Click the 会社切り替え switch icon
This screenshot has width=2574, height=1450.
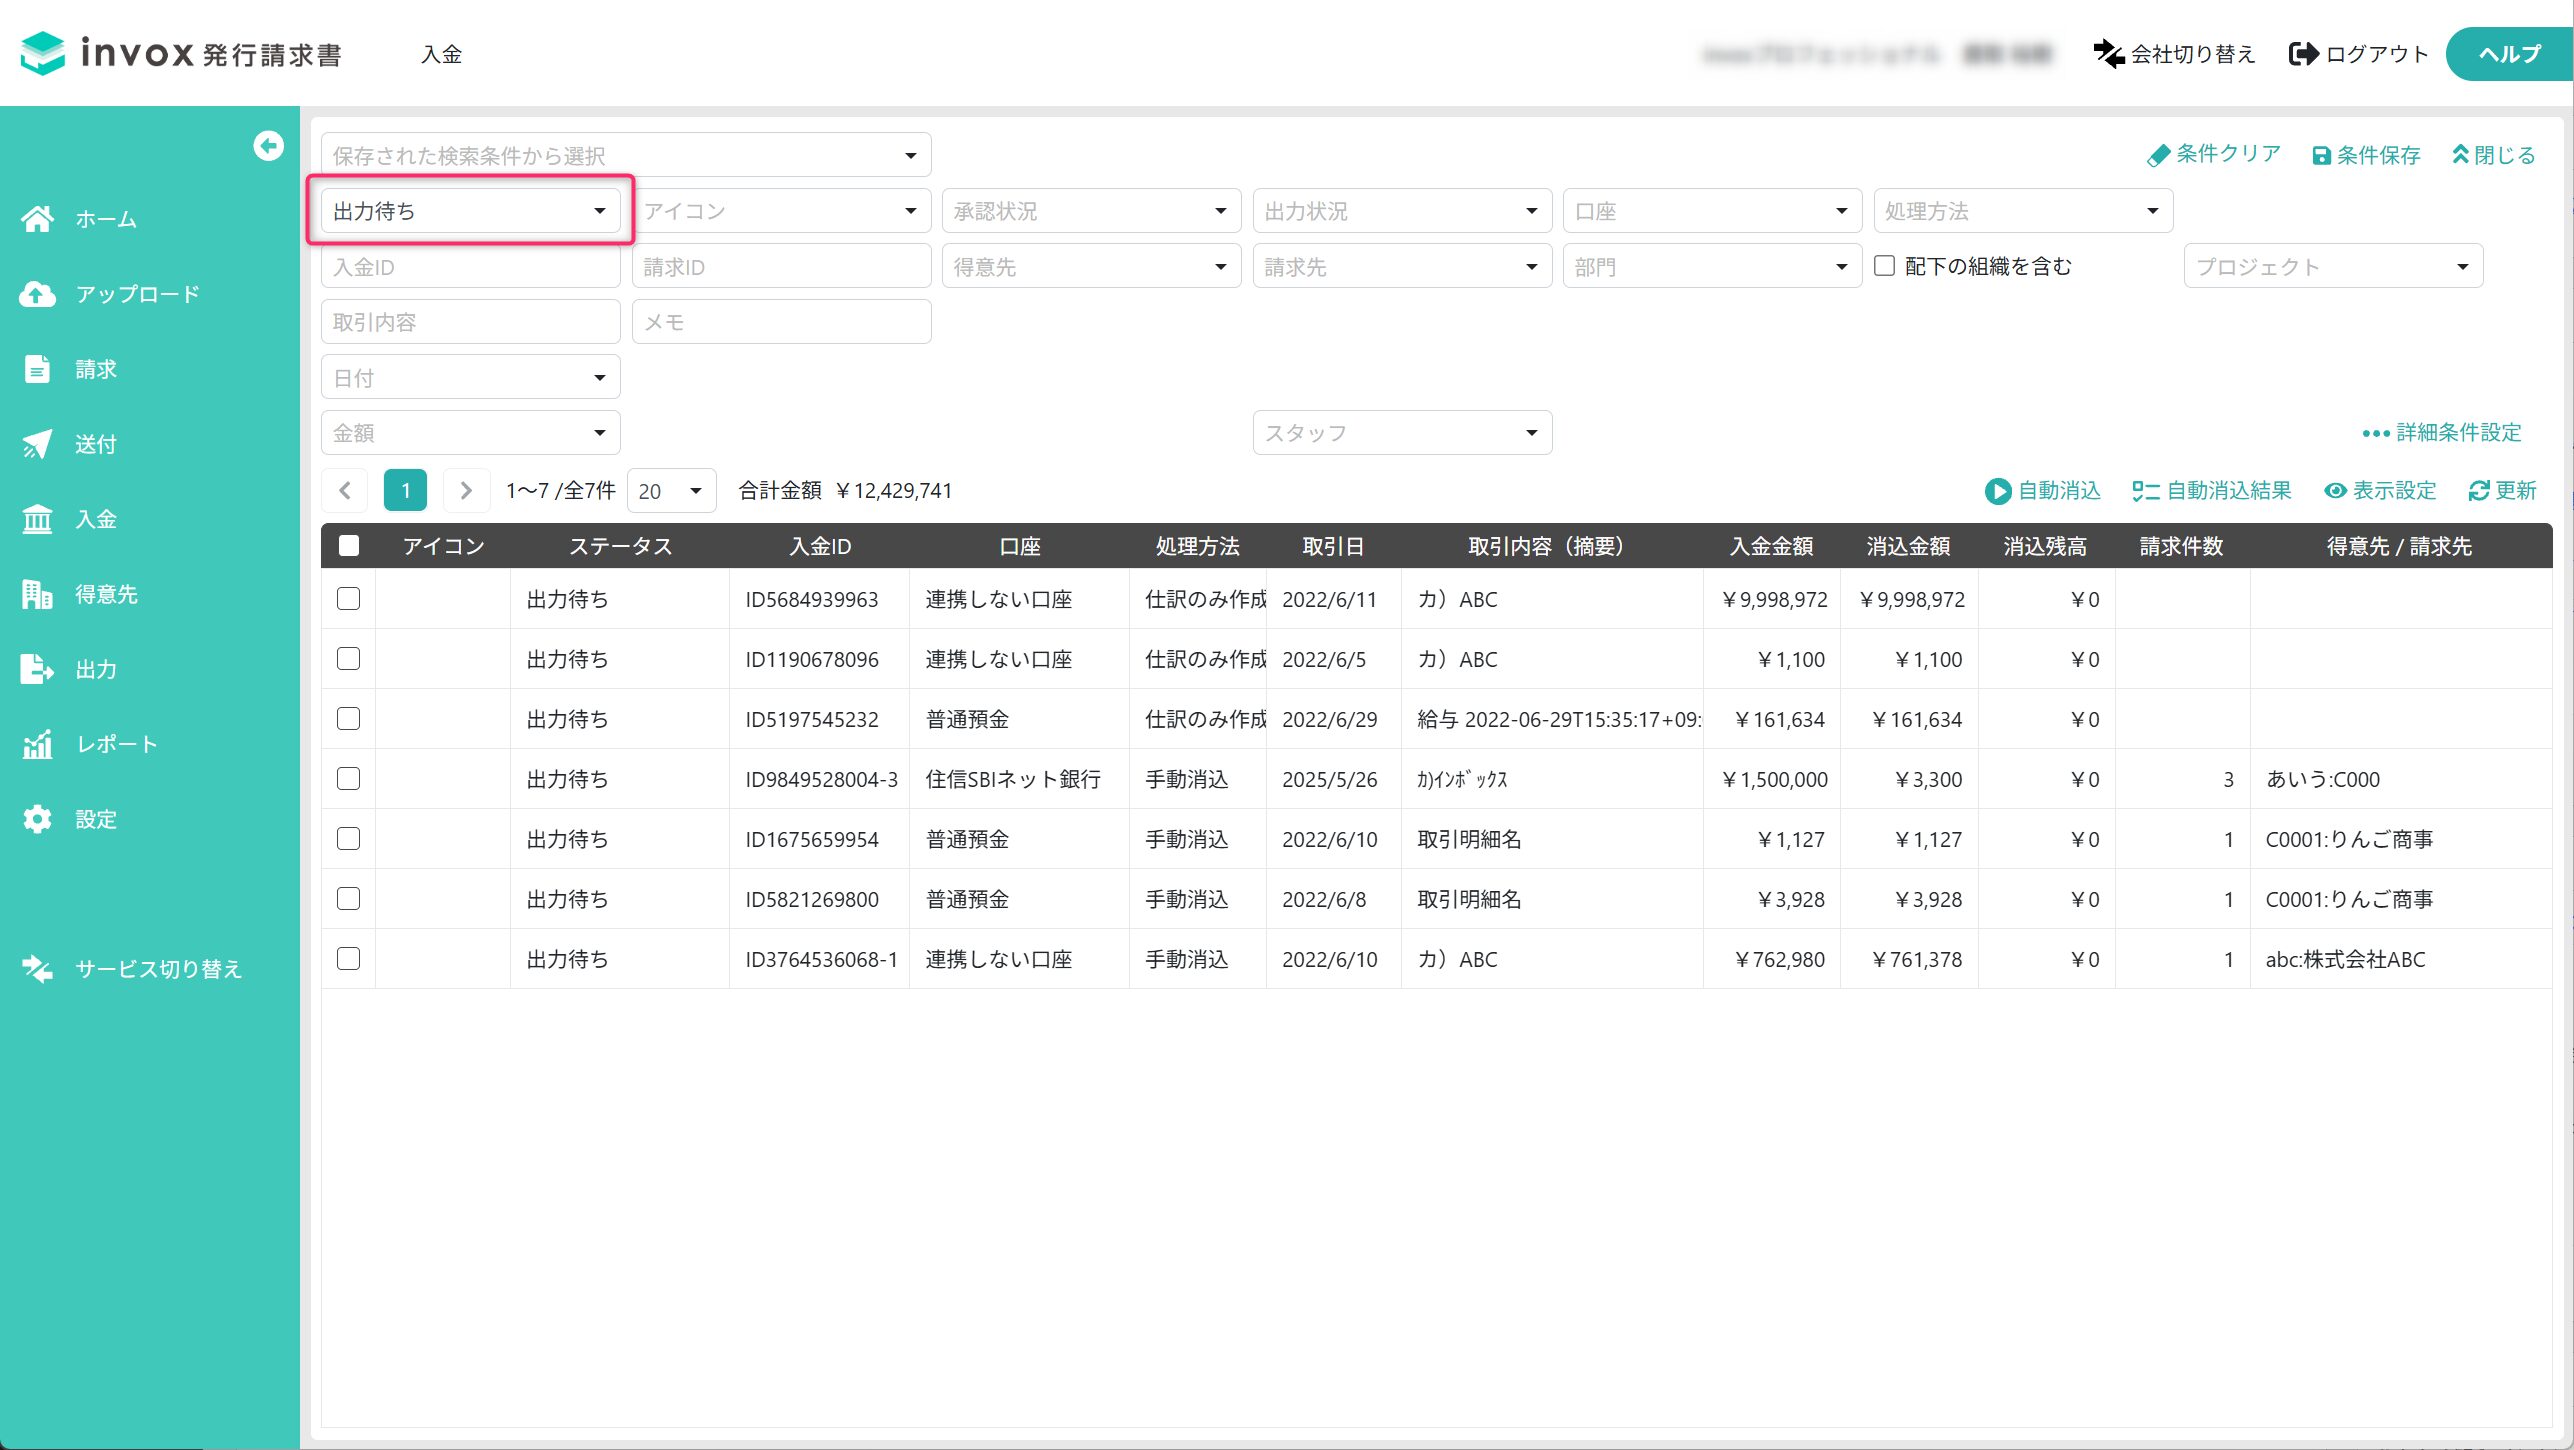point(2109,54)
